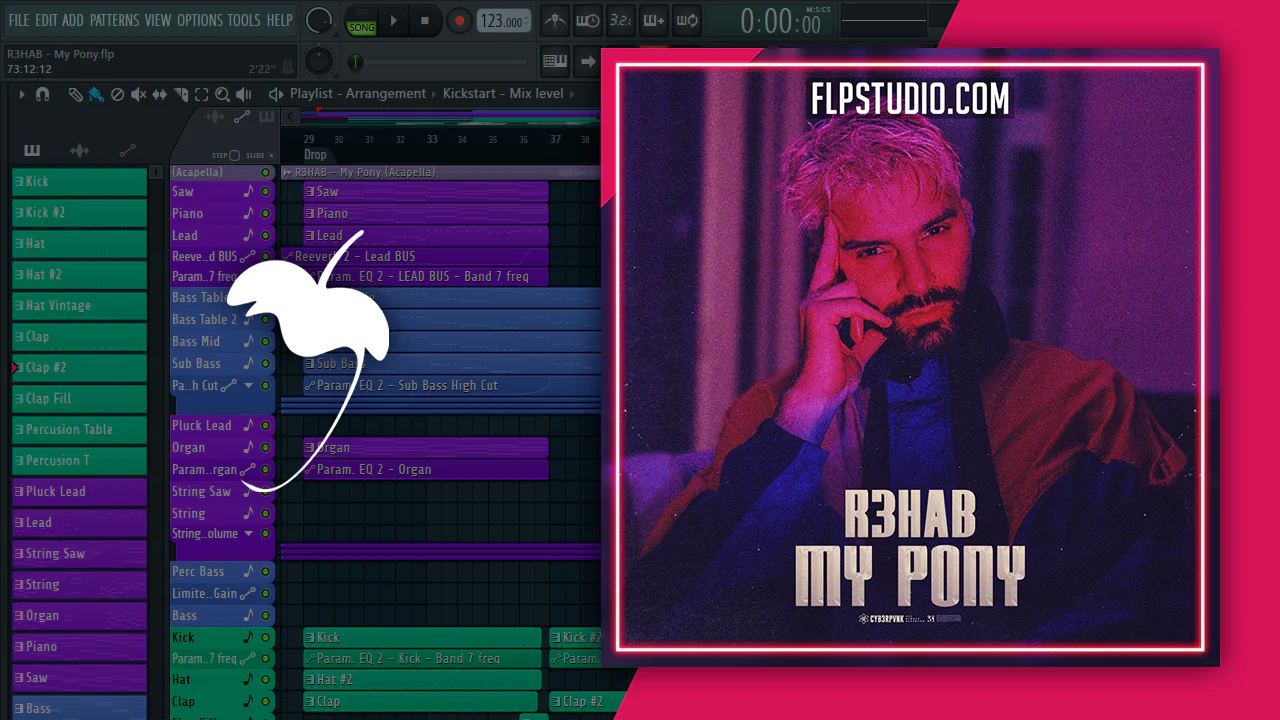Image resolution: width=1280 pixels, height=720 pixels.
Task: Show piano patterns in the picker panel
Action: point(32,150)
